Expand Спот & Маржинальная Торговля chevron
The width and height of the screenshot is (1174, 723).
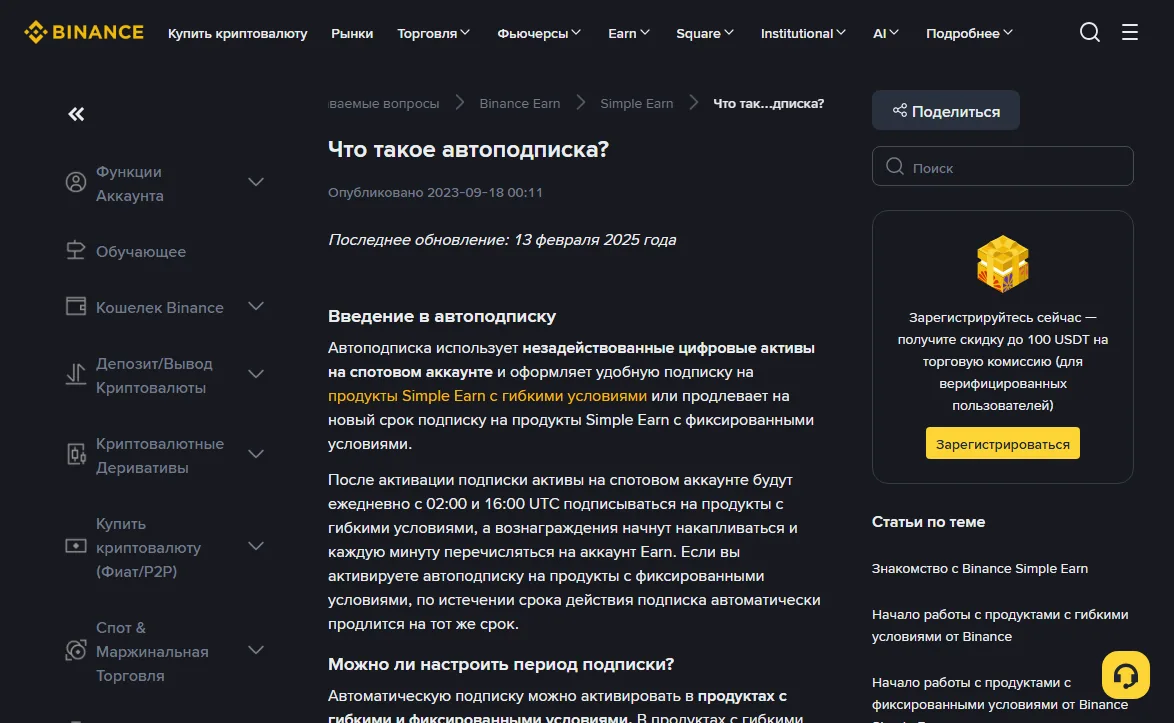tap(256, 650)
